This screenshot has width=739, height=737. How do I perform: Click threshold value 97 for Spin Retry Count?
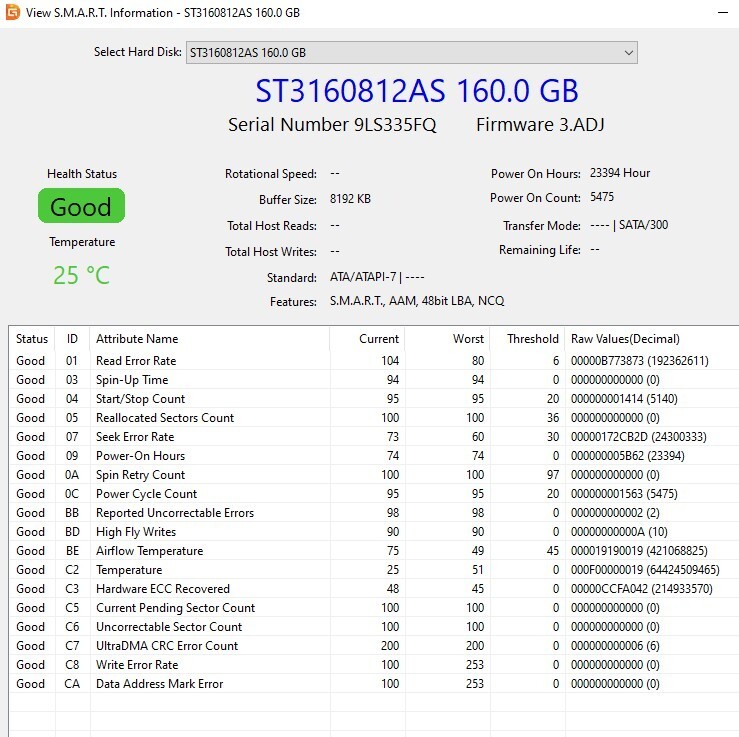552,475
